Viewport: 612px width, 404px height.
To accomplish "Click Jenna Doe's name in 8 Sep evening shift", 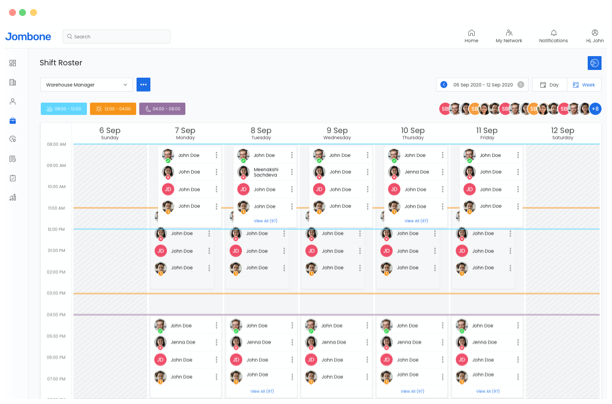I will pos(259,342).
